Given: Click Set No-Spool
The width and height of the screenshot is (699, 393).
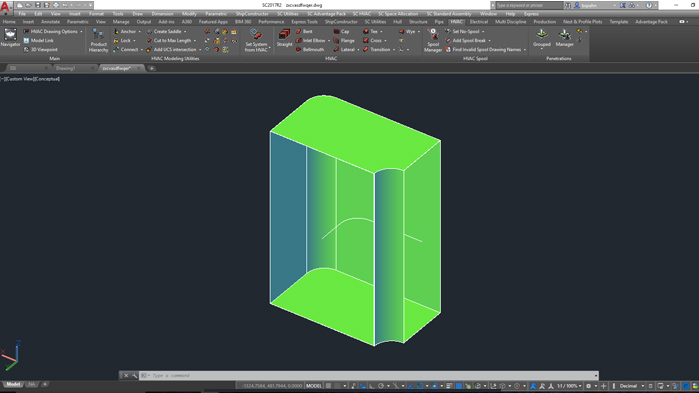Looking at the screenshot, I should click(462, 32).
